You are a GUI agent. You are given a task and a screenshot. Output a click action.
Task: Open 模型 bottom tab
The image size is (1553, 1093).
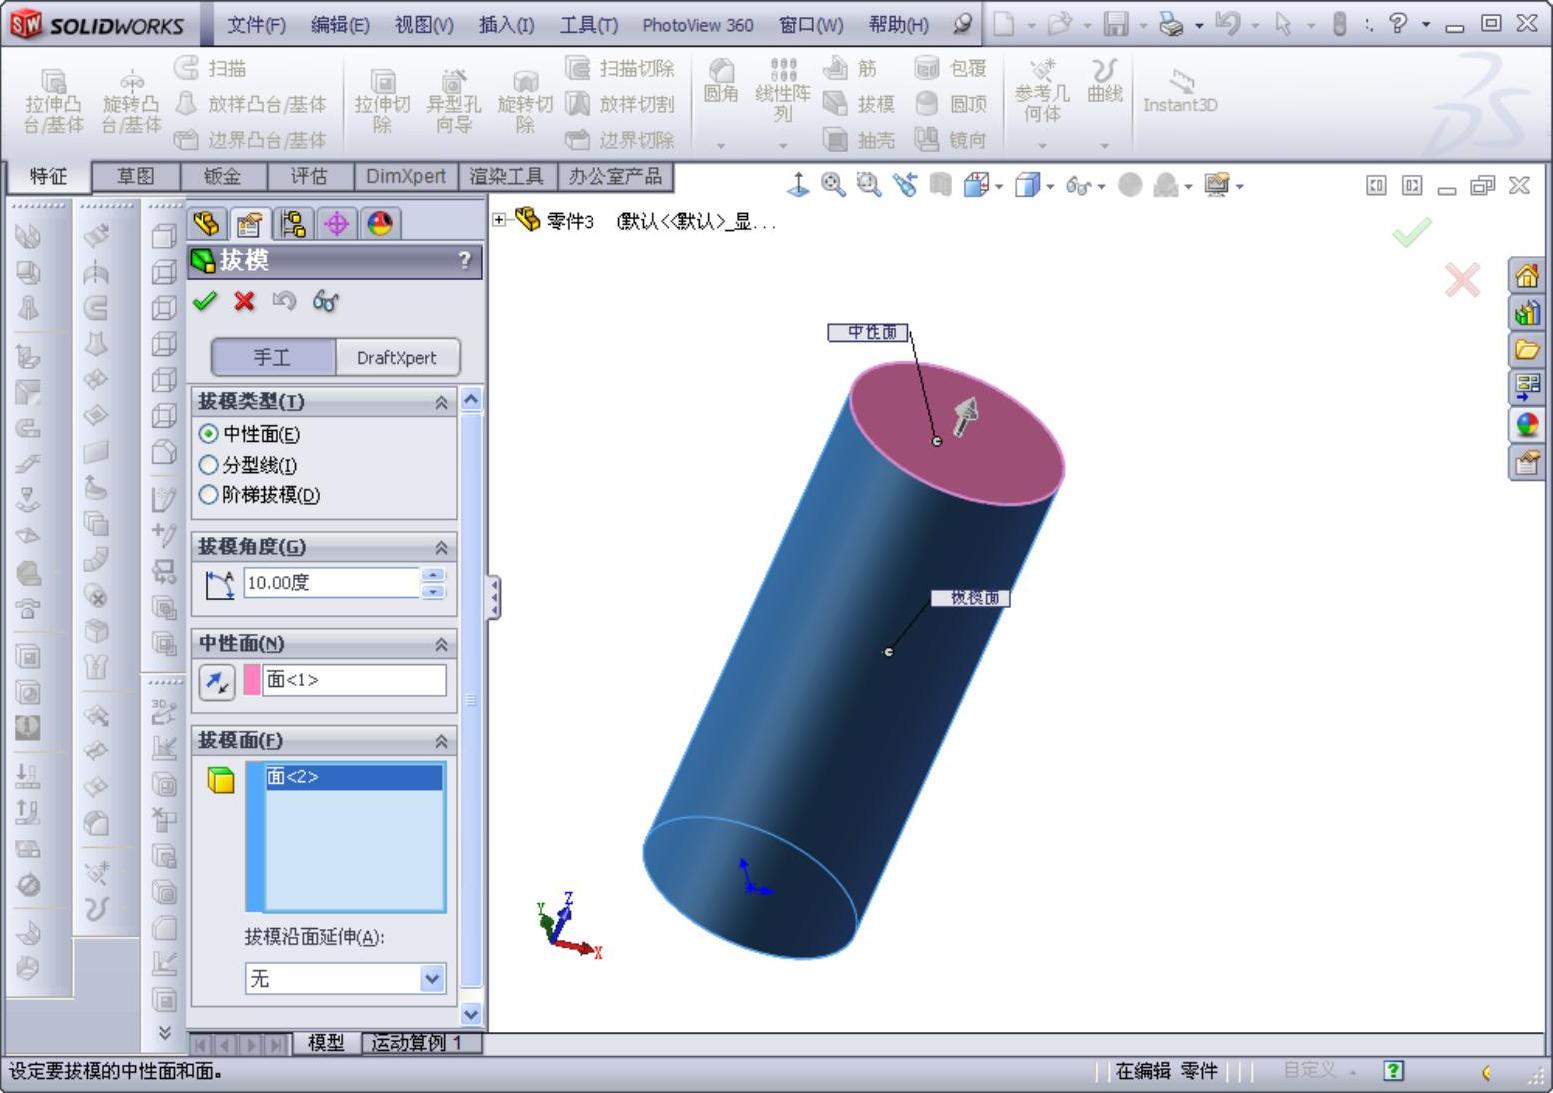coord(326,1043)
